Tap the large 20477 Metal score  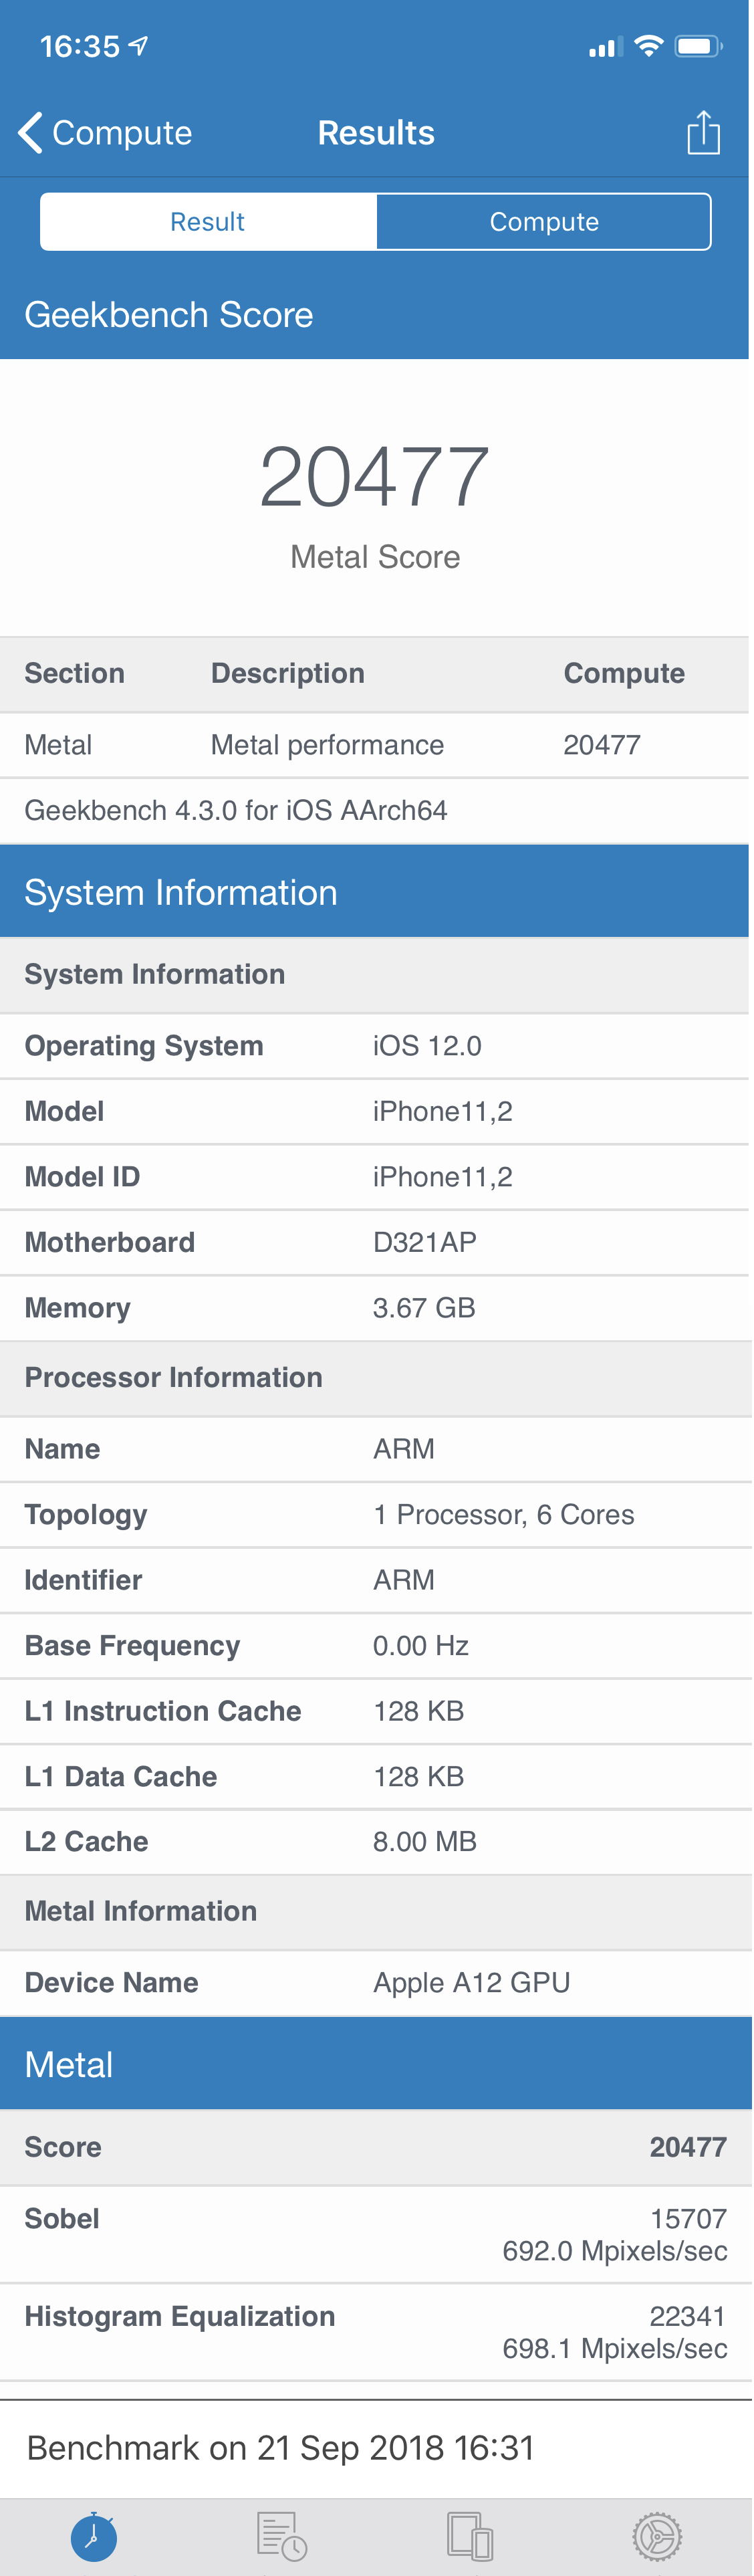375,477
